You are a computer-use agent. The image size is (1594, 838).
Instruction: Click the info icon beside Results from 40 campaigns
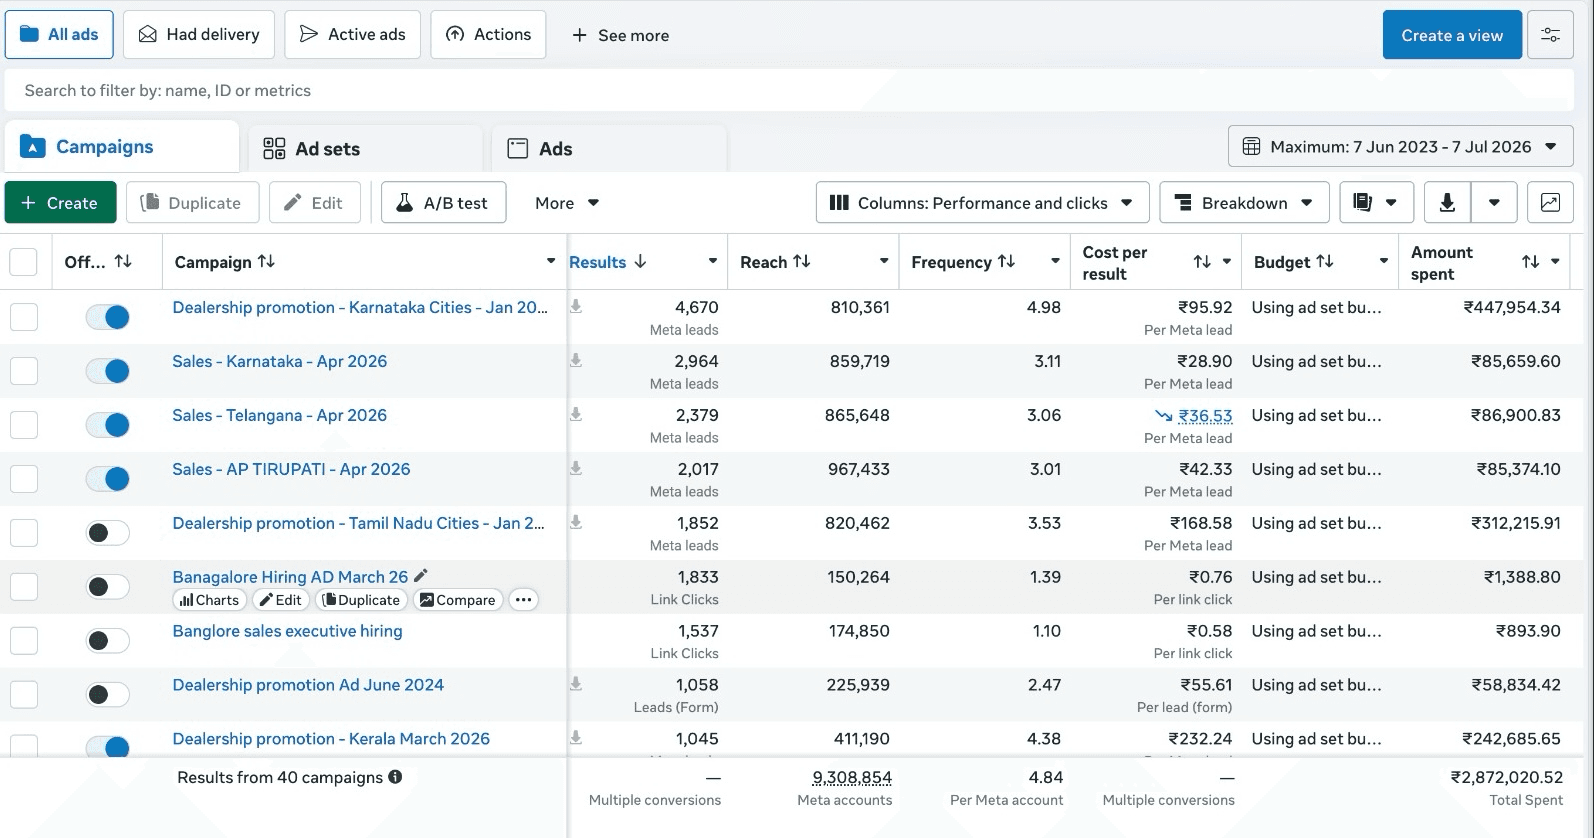tap(395, 777)
